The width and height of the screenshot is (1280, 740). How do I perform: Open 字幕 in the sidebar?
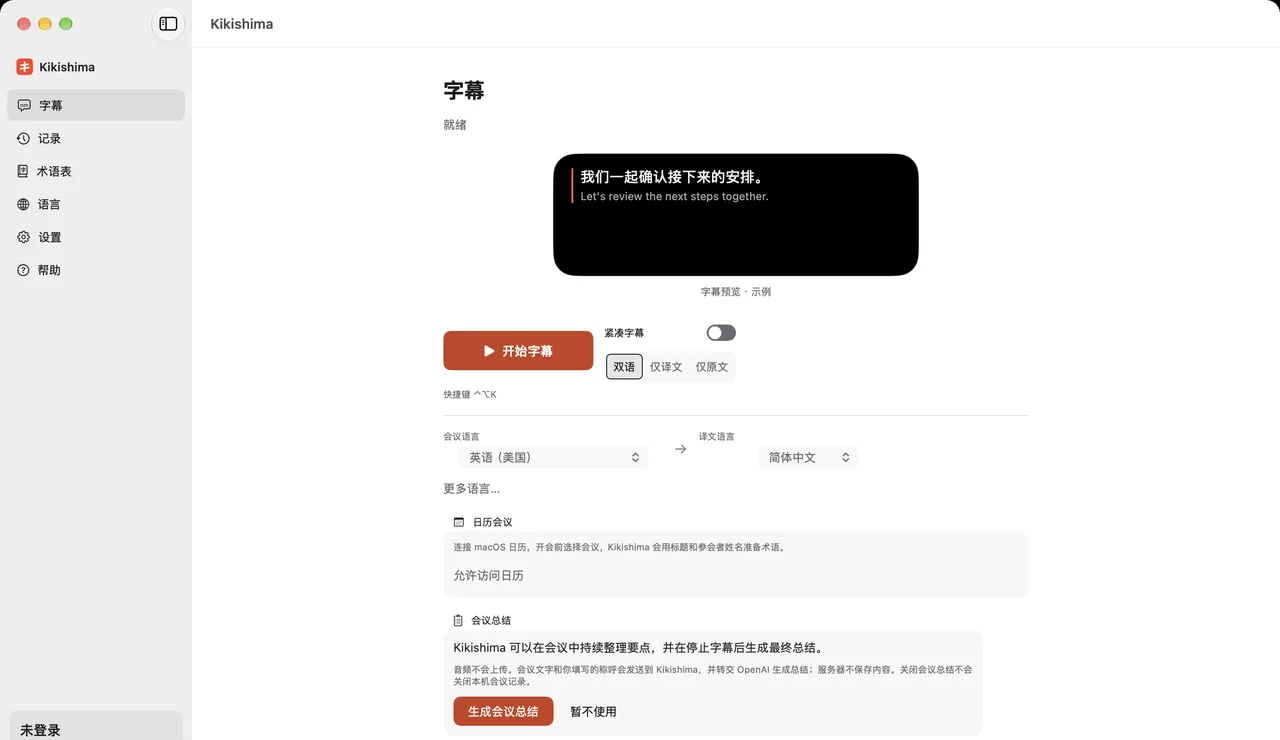point(96,105)
